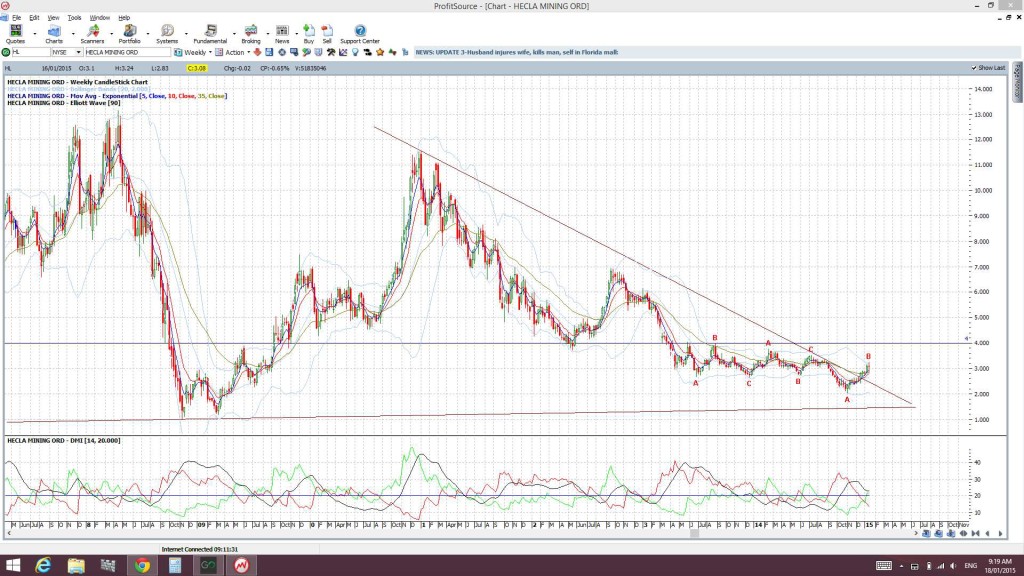Click the Buy order icon
The height and width of the screenshot is (576, 1024).
click(309, 31)
